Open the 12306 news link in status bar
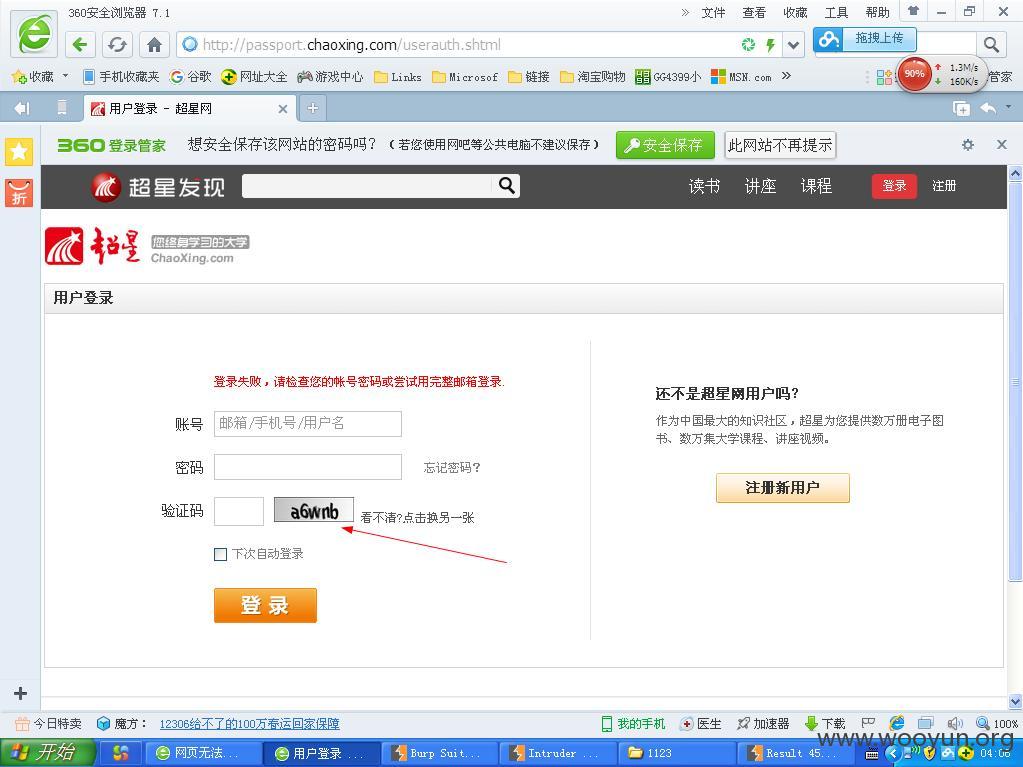 [249, 724]
